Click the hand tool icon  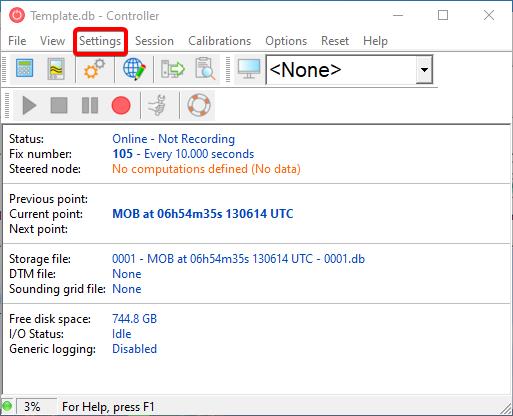click(x=157, y=105)
